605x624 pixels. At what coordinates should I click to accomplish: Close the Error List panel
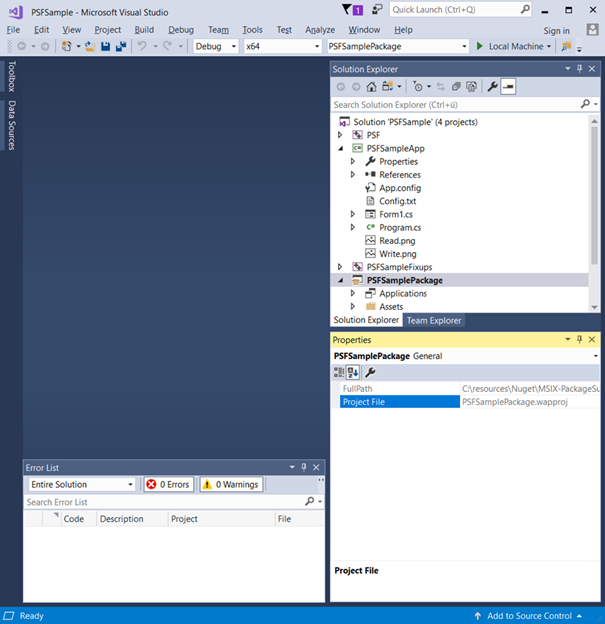coord(316,467)
